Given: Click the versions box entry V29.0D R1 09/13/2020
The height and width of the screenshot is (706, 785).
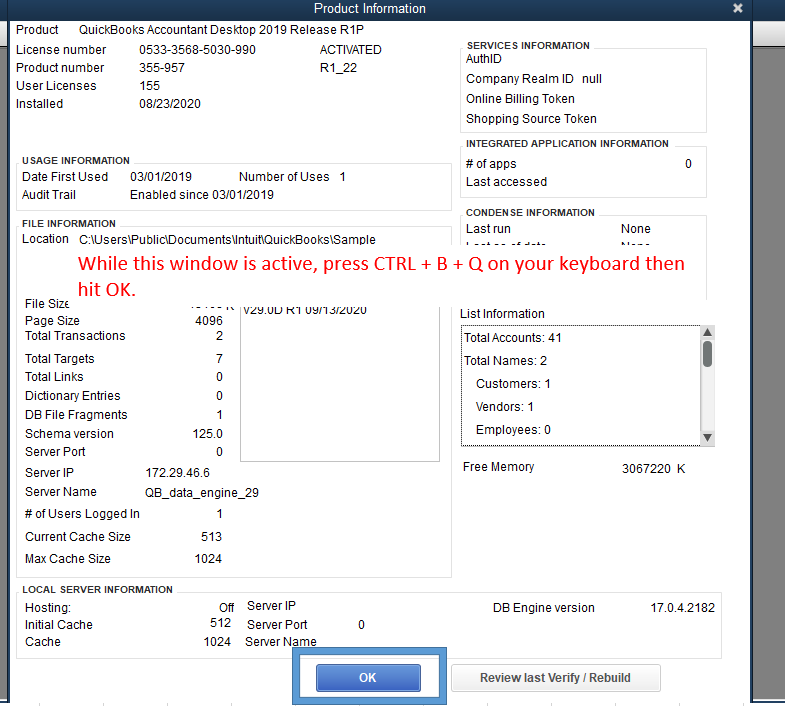Looking at the screenshot, I should point(305,311).
